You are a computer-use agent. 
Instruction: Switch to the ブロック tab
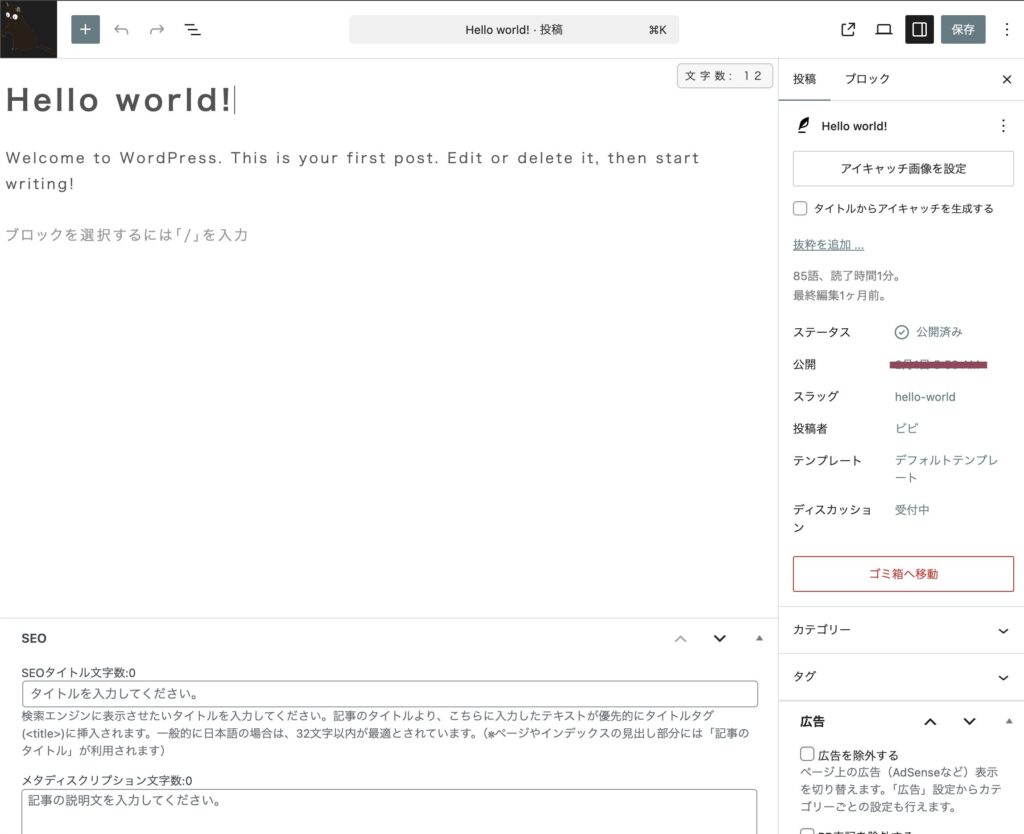pyautogui.click(x=866, y=79)
